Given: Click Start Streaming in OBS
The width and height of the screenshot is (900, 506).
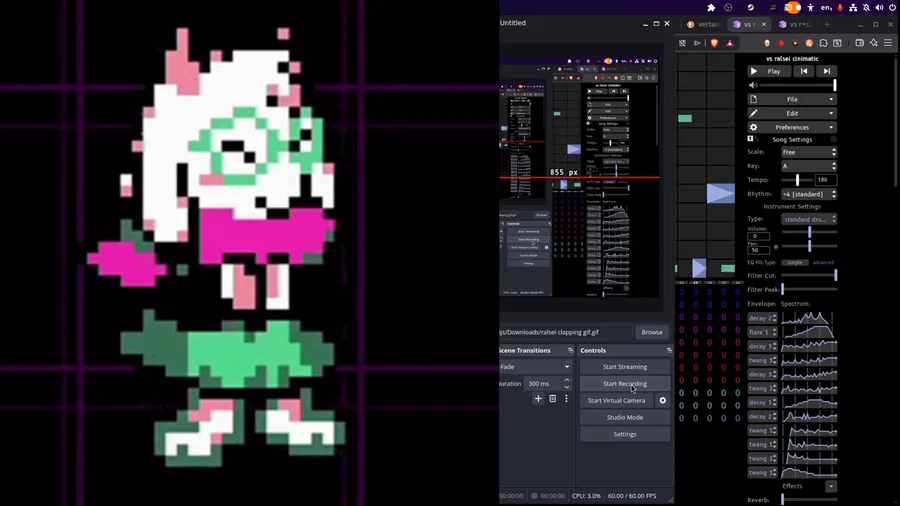Looking at the screenshot, I should pyautogui.click(x=624, y=367).
